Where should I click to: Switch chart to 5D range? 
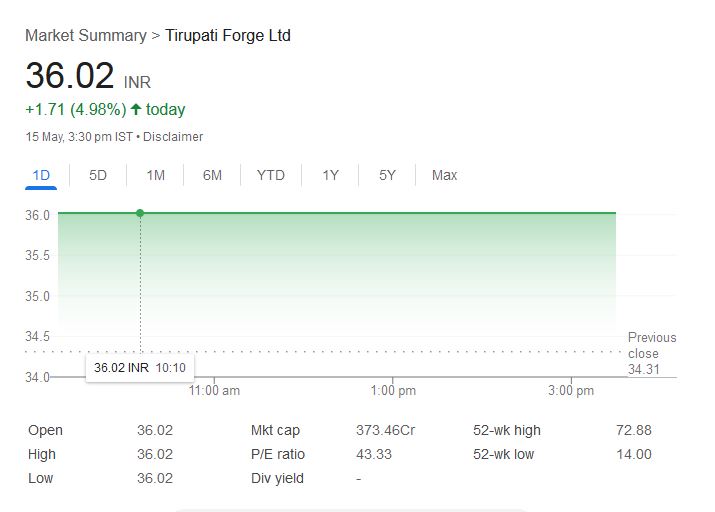coord(98,176)
